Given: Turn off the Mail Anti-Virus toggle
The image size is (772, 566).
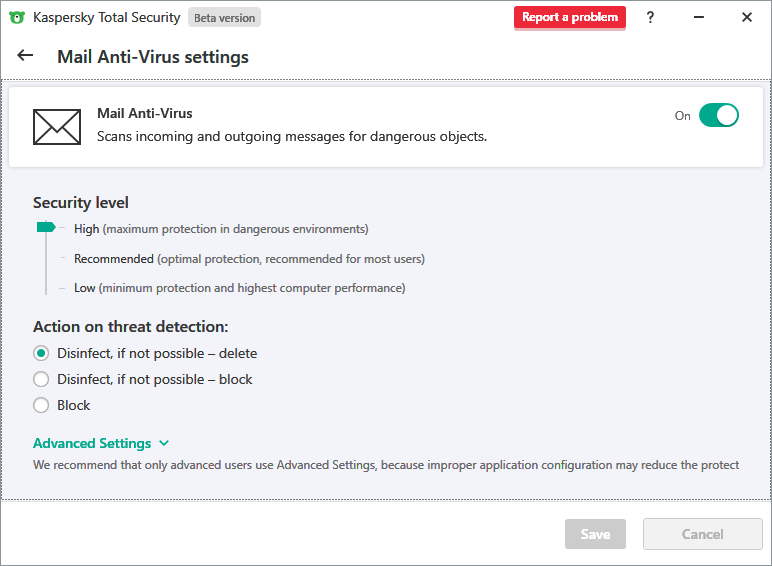Looking at the screenshot, I should (x=718, y=115).
